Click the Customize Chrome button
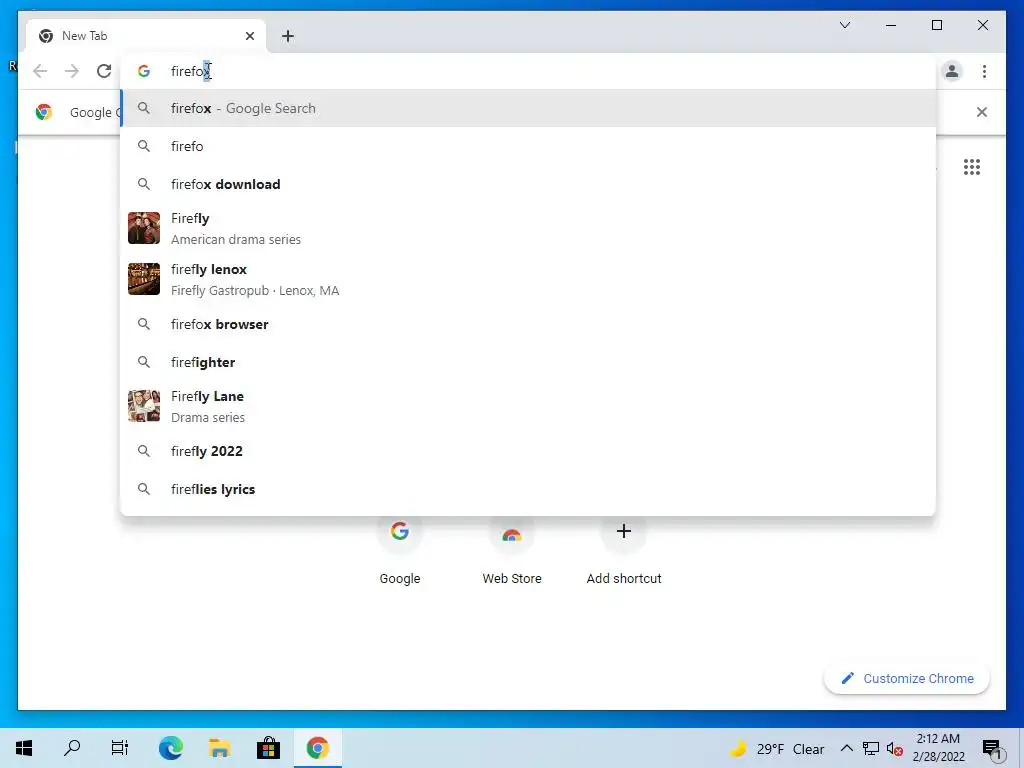The height and width of the screenshot is (768, 1024). point(906,679)
